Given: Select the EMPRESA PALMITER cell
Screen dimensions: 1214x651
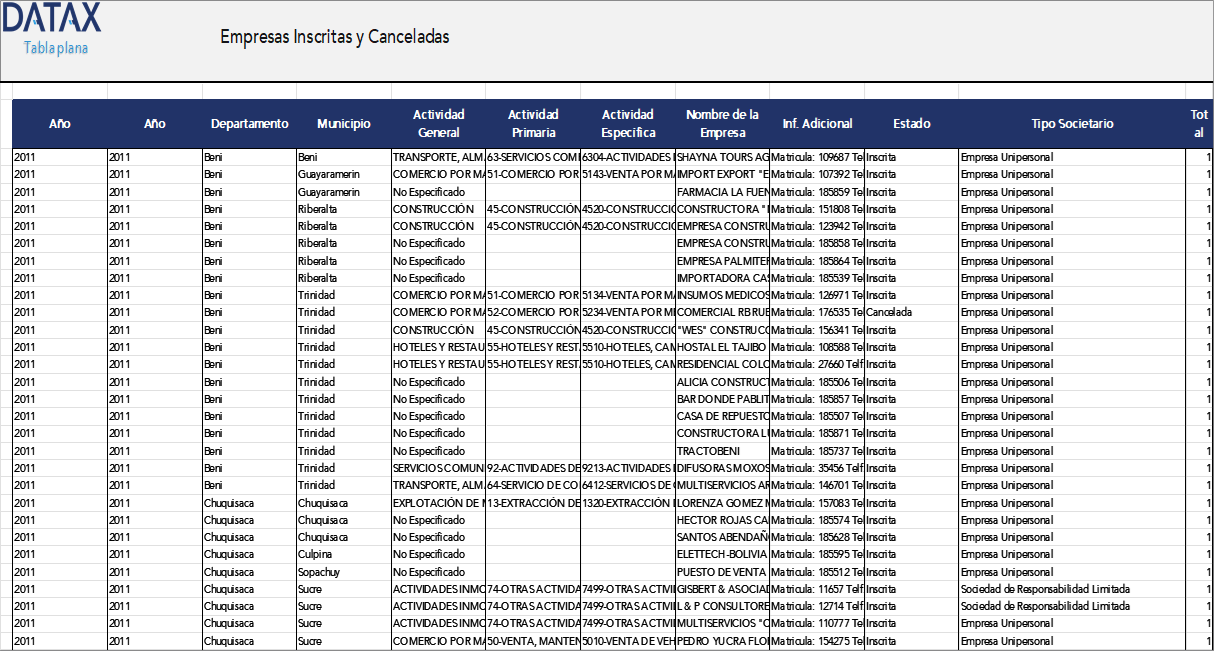Looking at the screenshot, I should coord(723,261).
